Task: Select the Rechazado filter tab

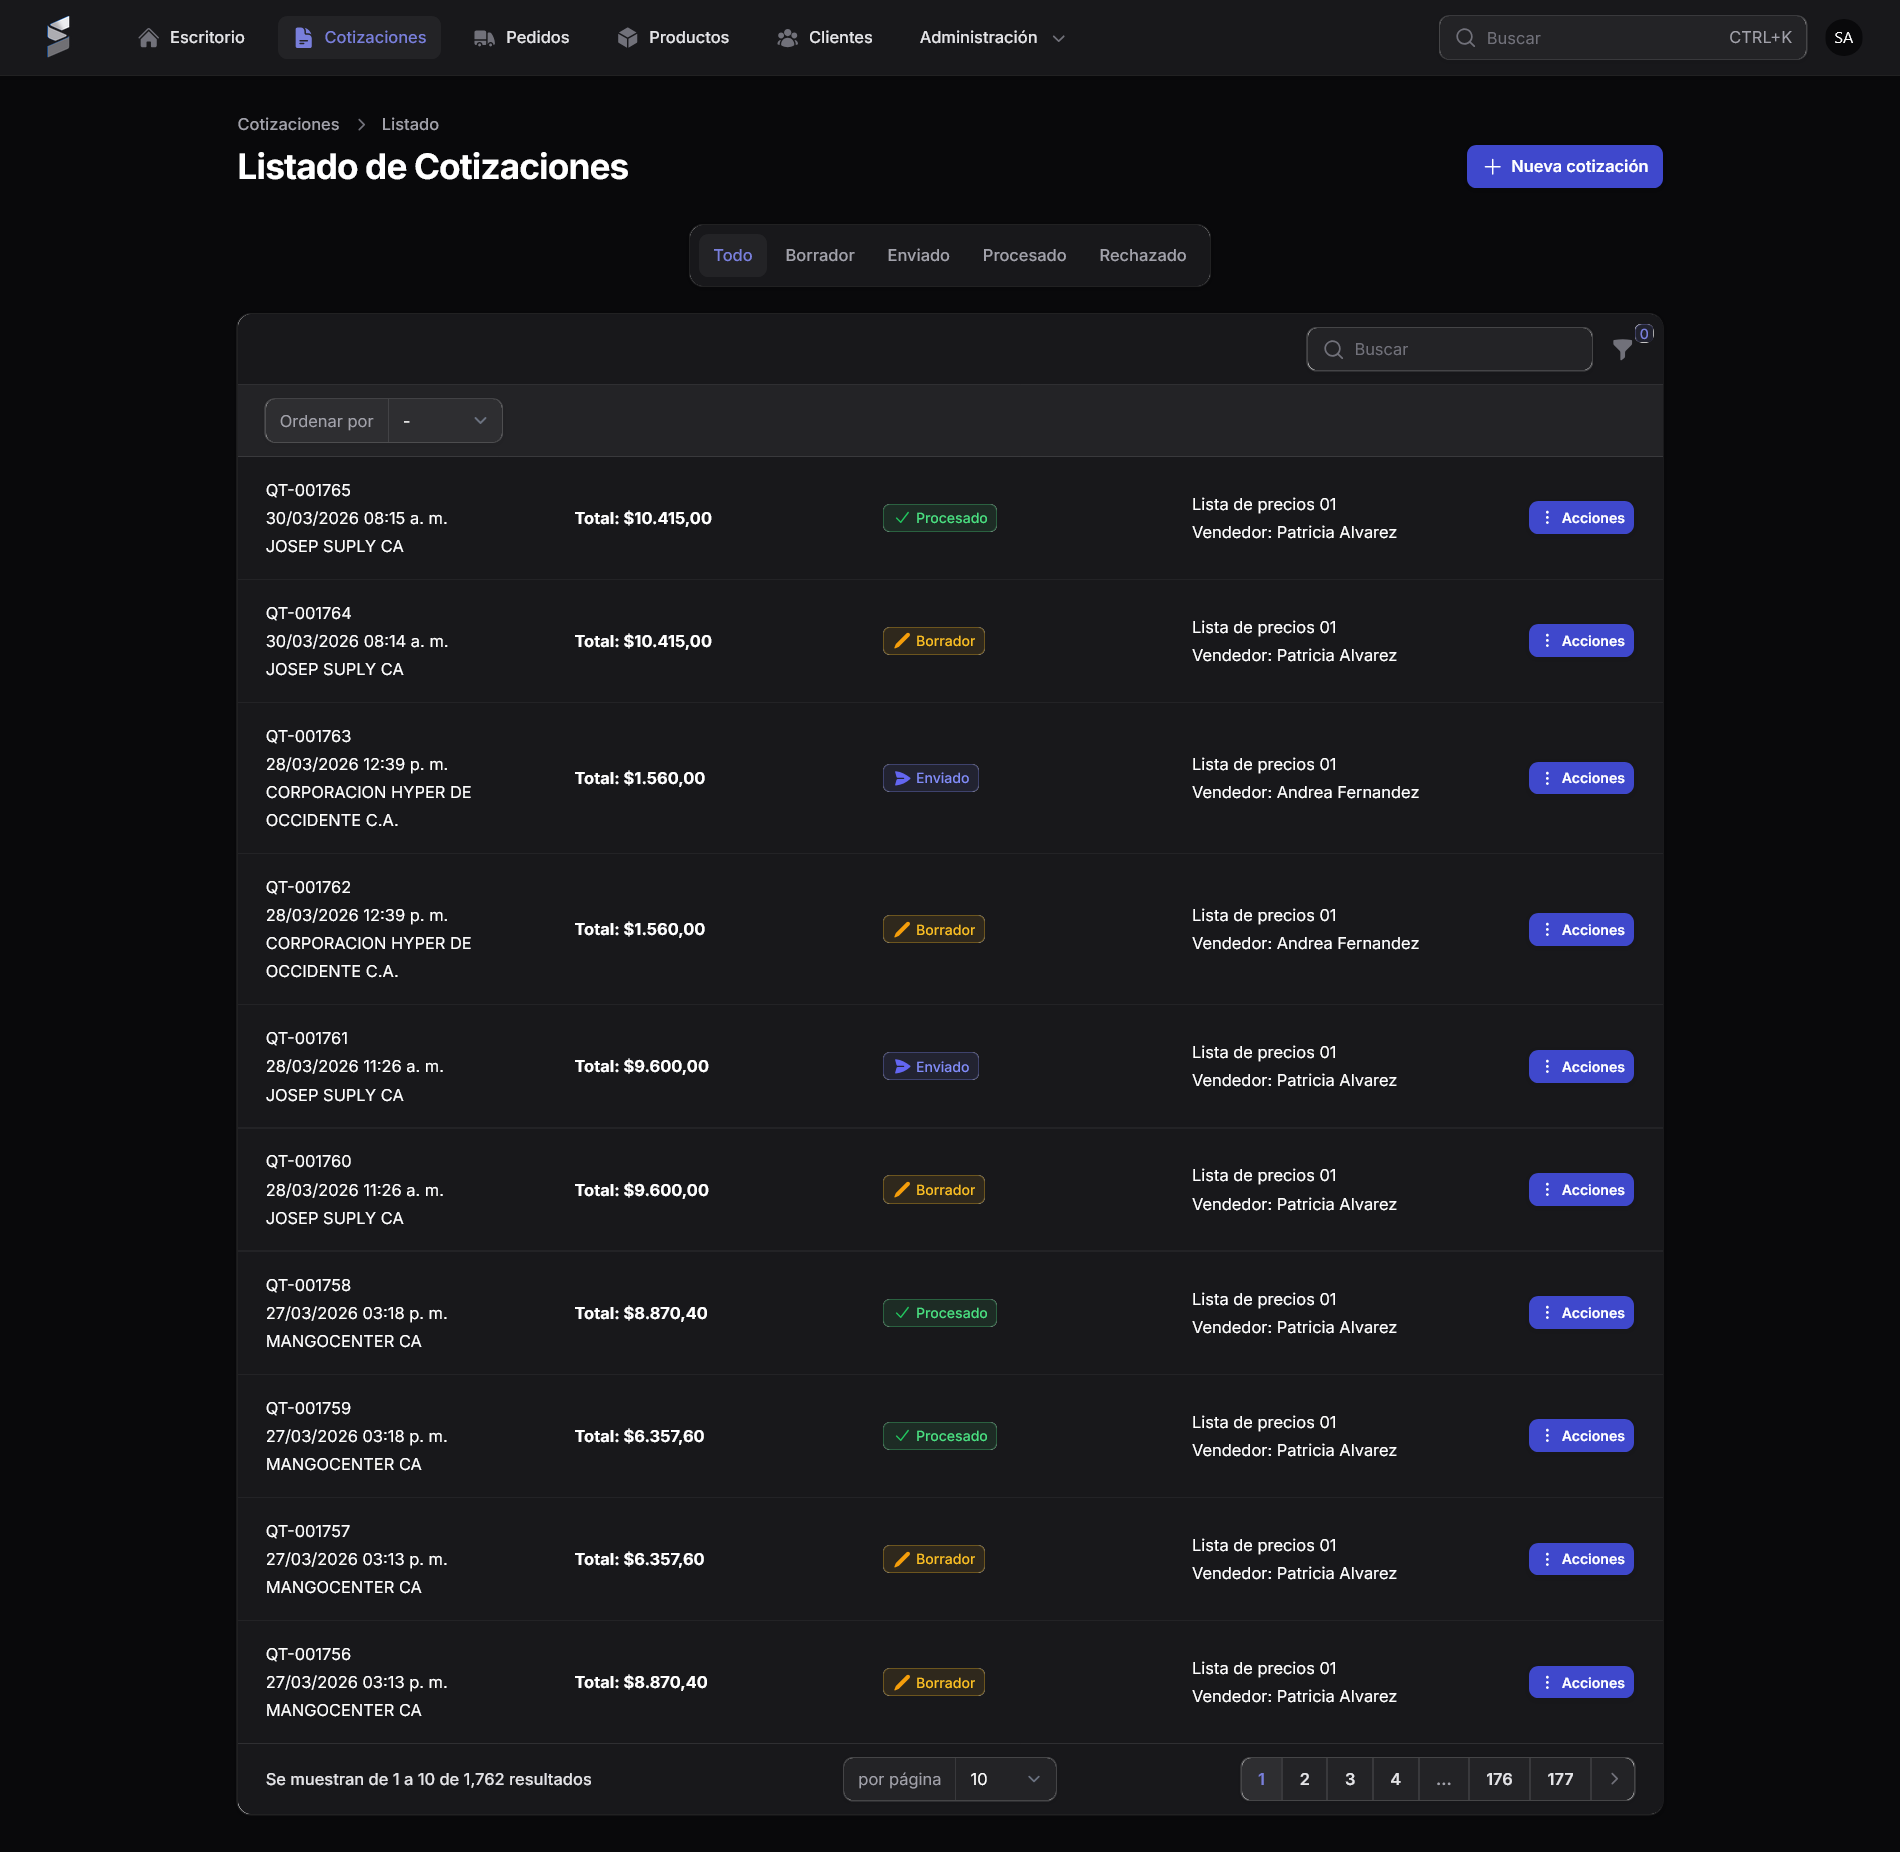Action: (1141, 255)
